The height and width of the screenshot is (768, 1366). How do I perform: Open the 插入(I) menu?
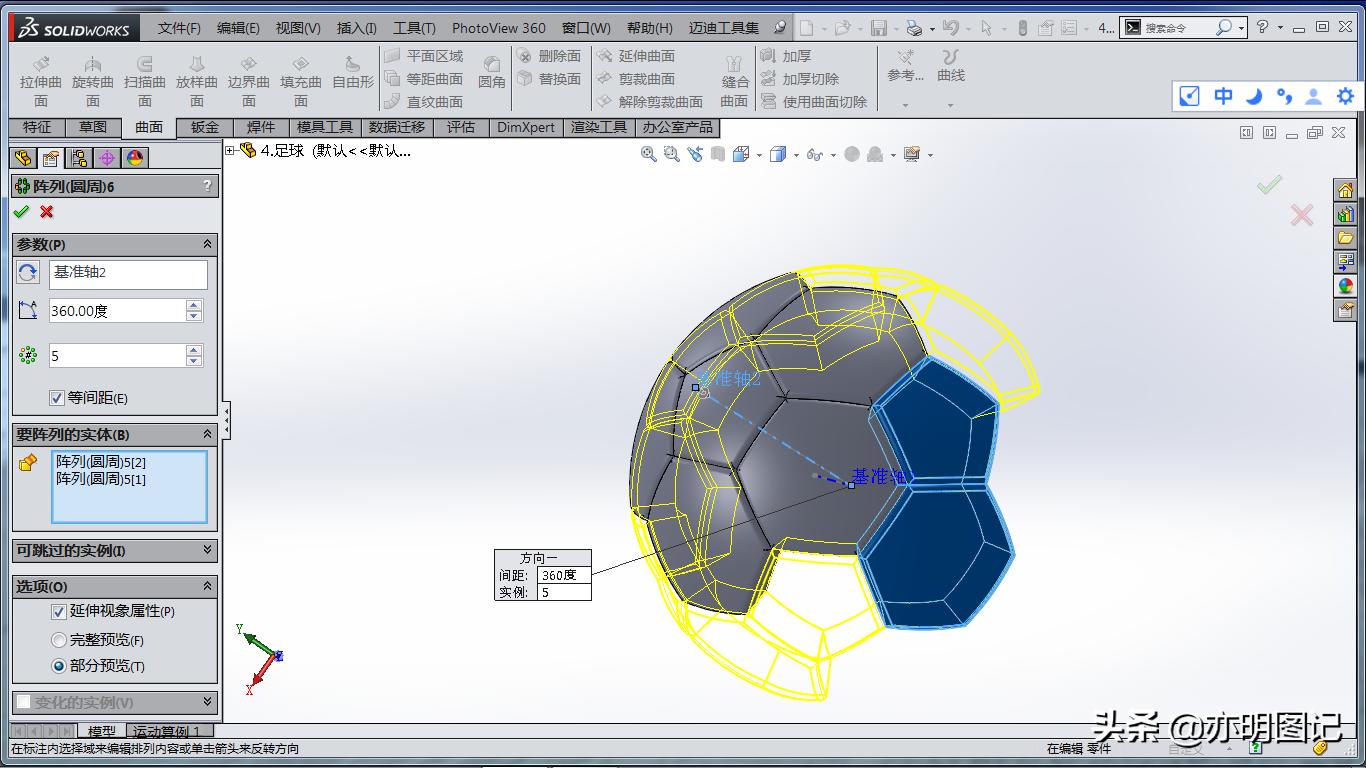click(x=356, y=28)
